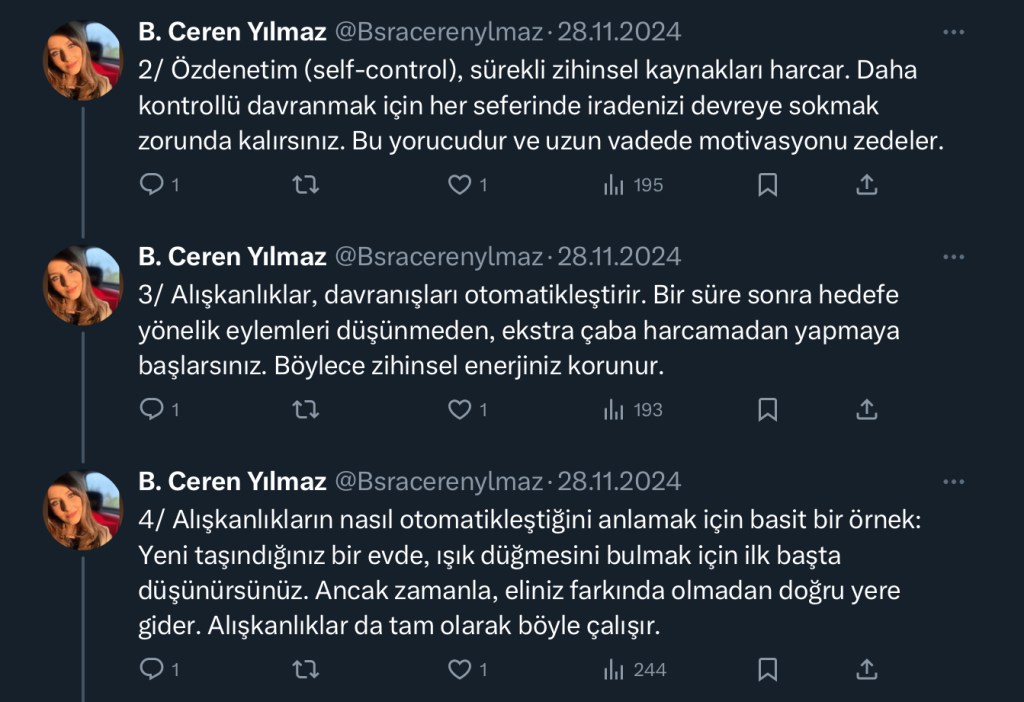Share the 2/ Özdenetim tweet
The height and width of the screenshot is (702, 1024).
pyautogui.click(x=868, y=185)
